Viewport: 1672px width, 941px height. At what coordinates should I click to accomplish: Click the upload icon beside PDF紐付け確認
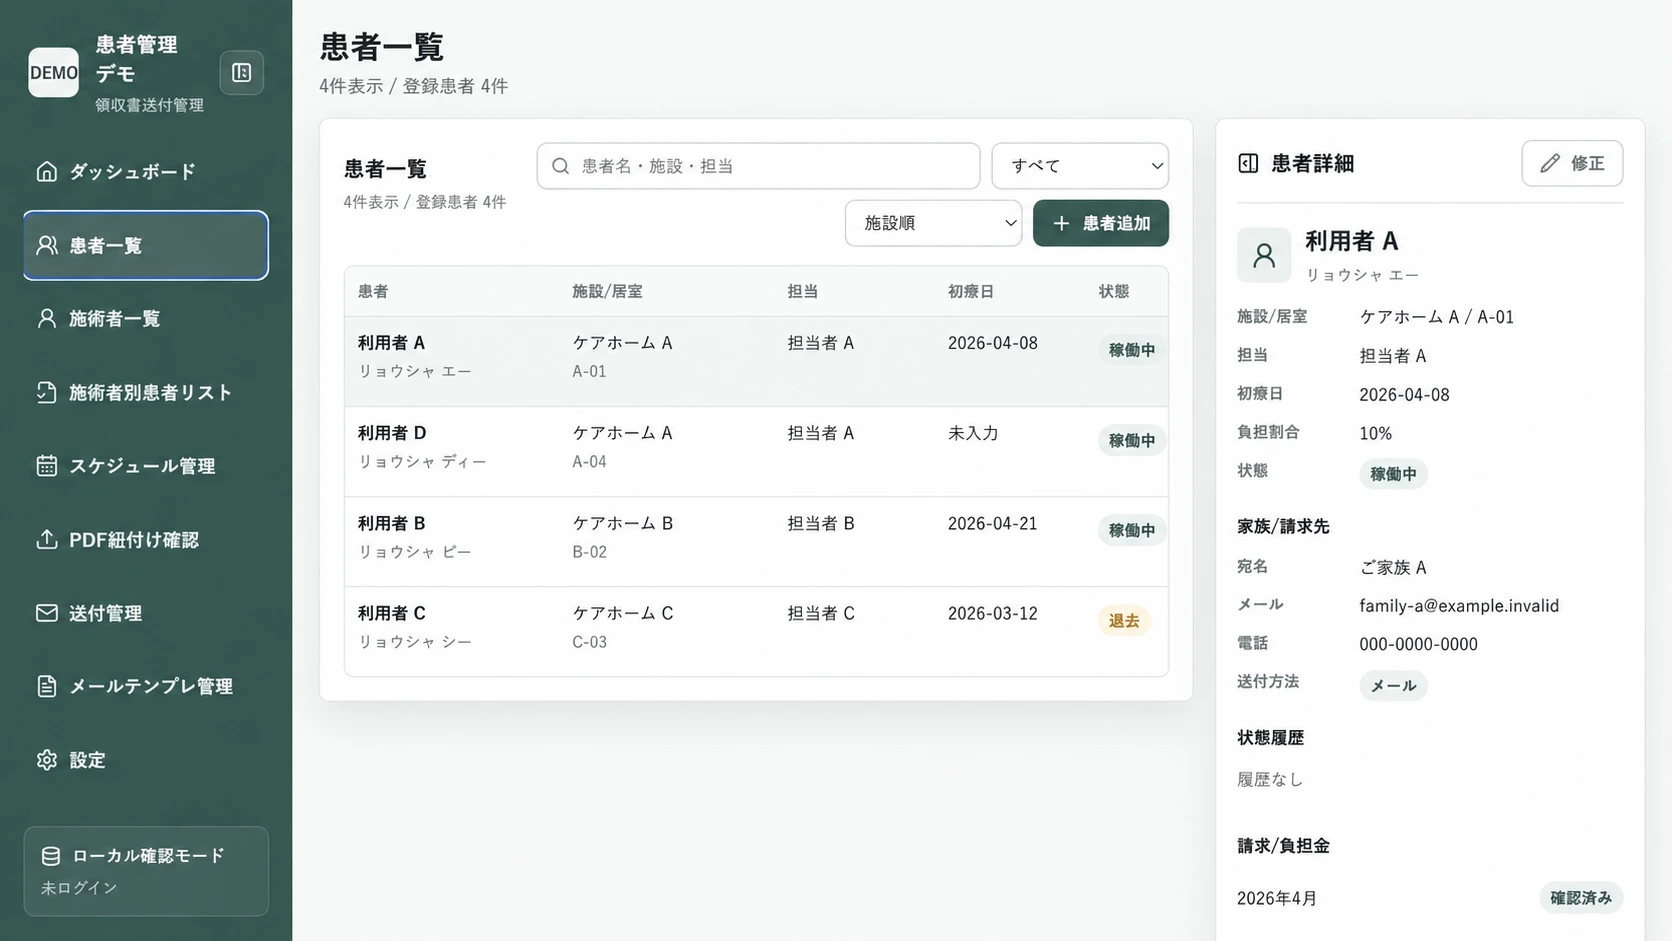47,539
